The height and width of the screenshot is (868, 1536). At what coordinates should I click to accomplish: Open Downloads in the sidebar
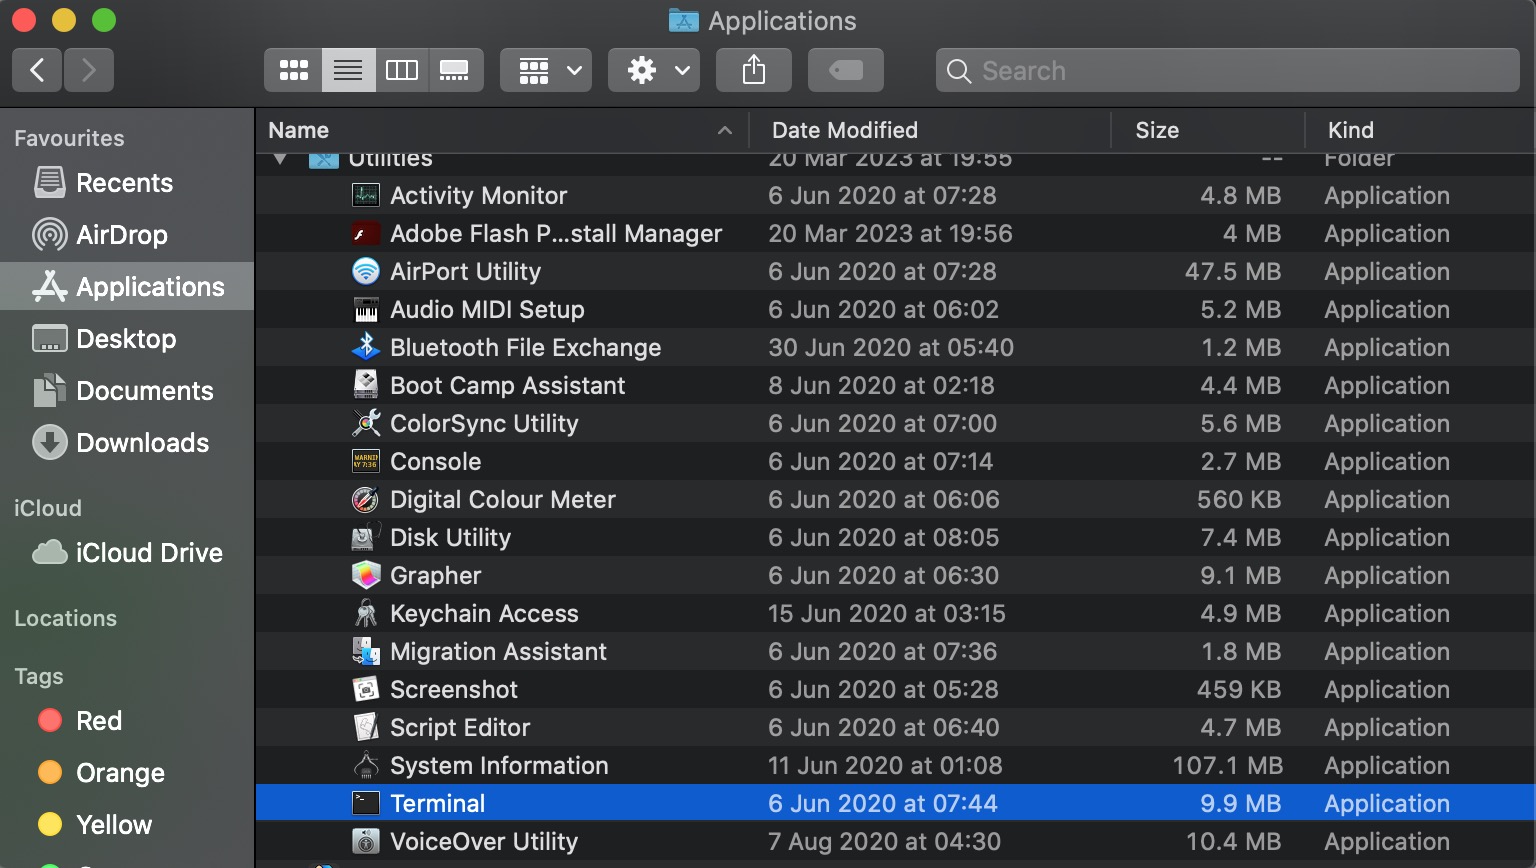tap(126, 443)
